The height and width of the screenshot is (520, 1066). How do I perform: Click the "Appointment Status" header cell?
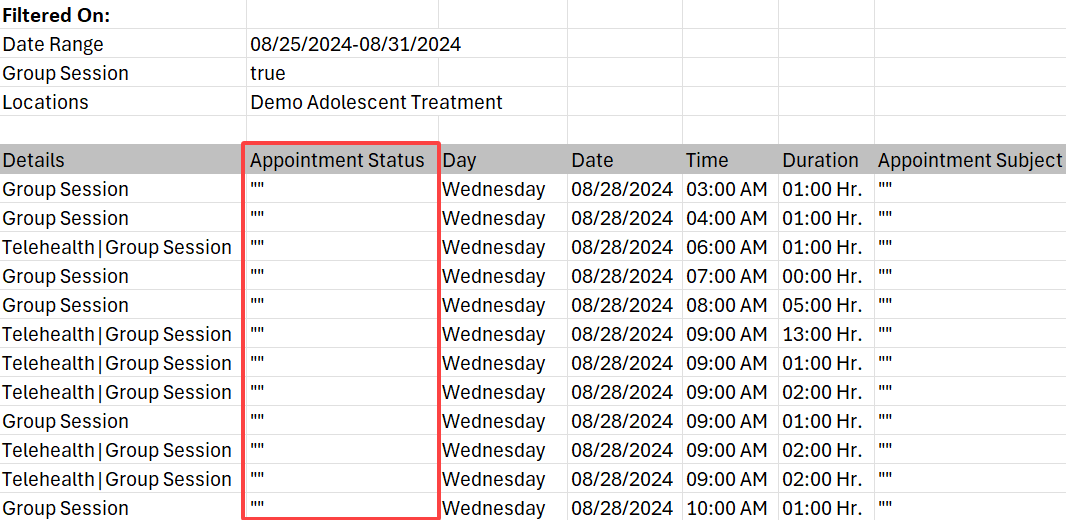337,160
